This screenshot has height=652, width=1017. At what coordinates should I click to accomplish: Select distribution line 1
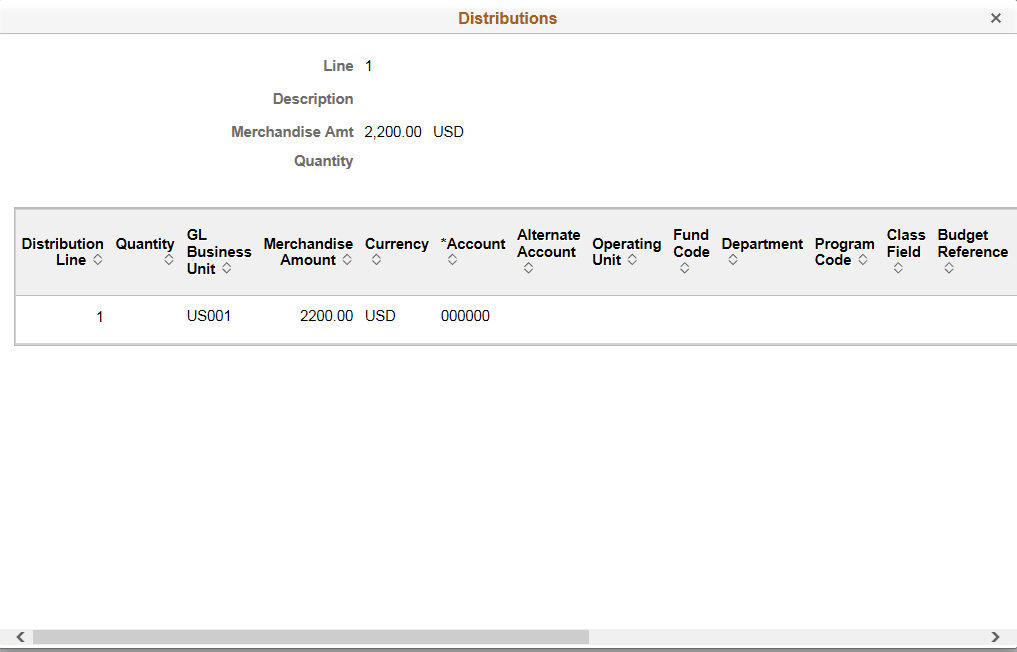point(99,315)
